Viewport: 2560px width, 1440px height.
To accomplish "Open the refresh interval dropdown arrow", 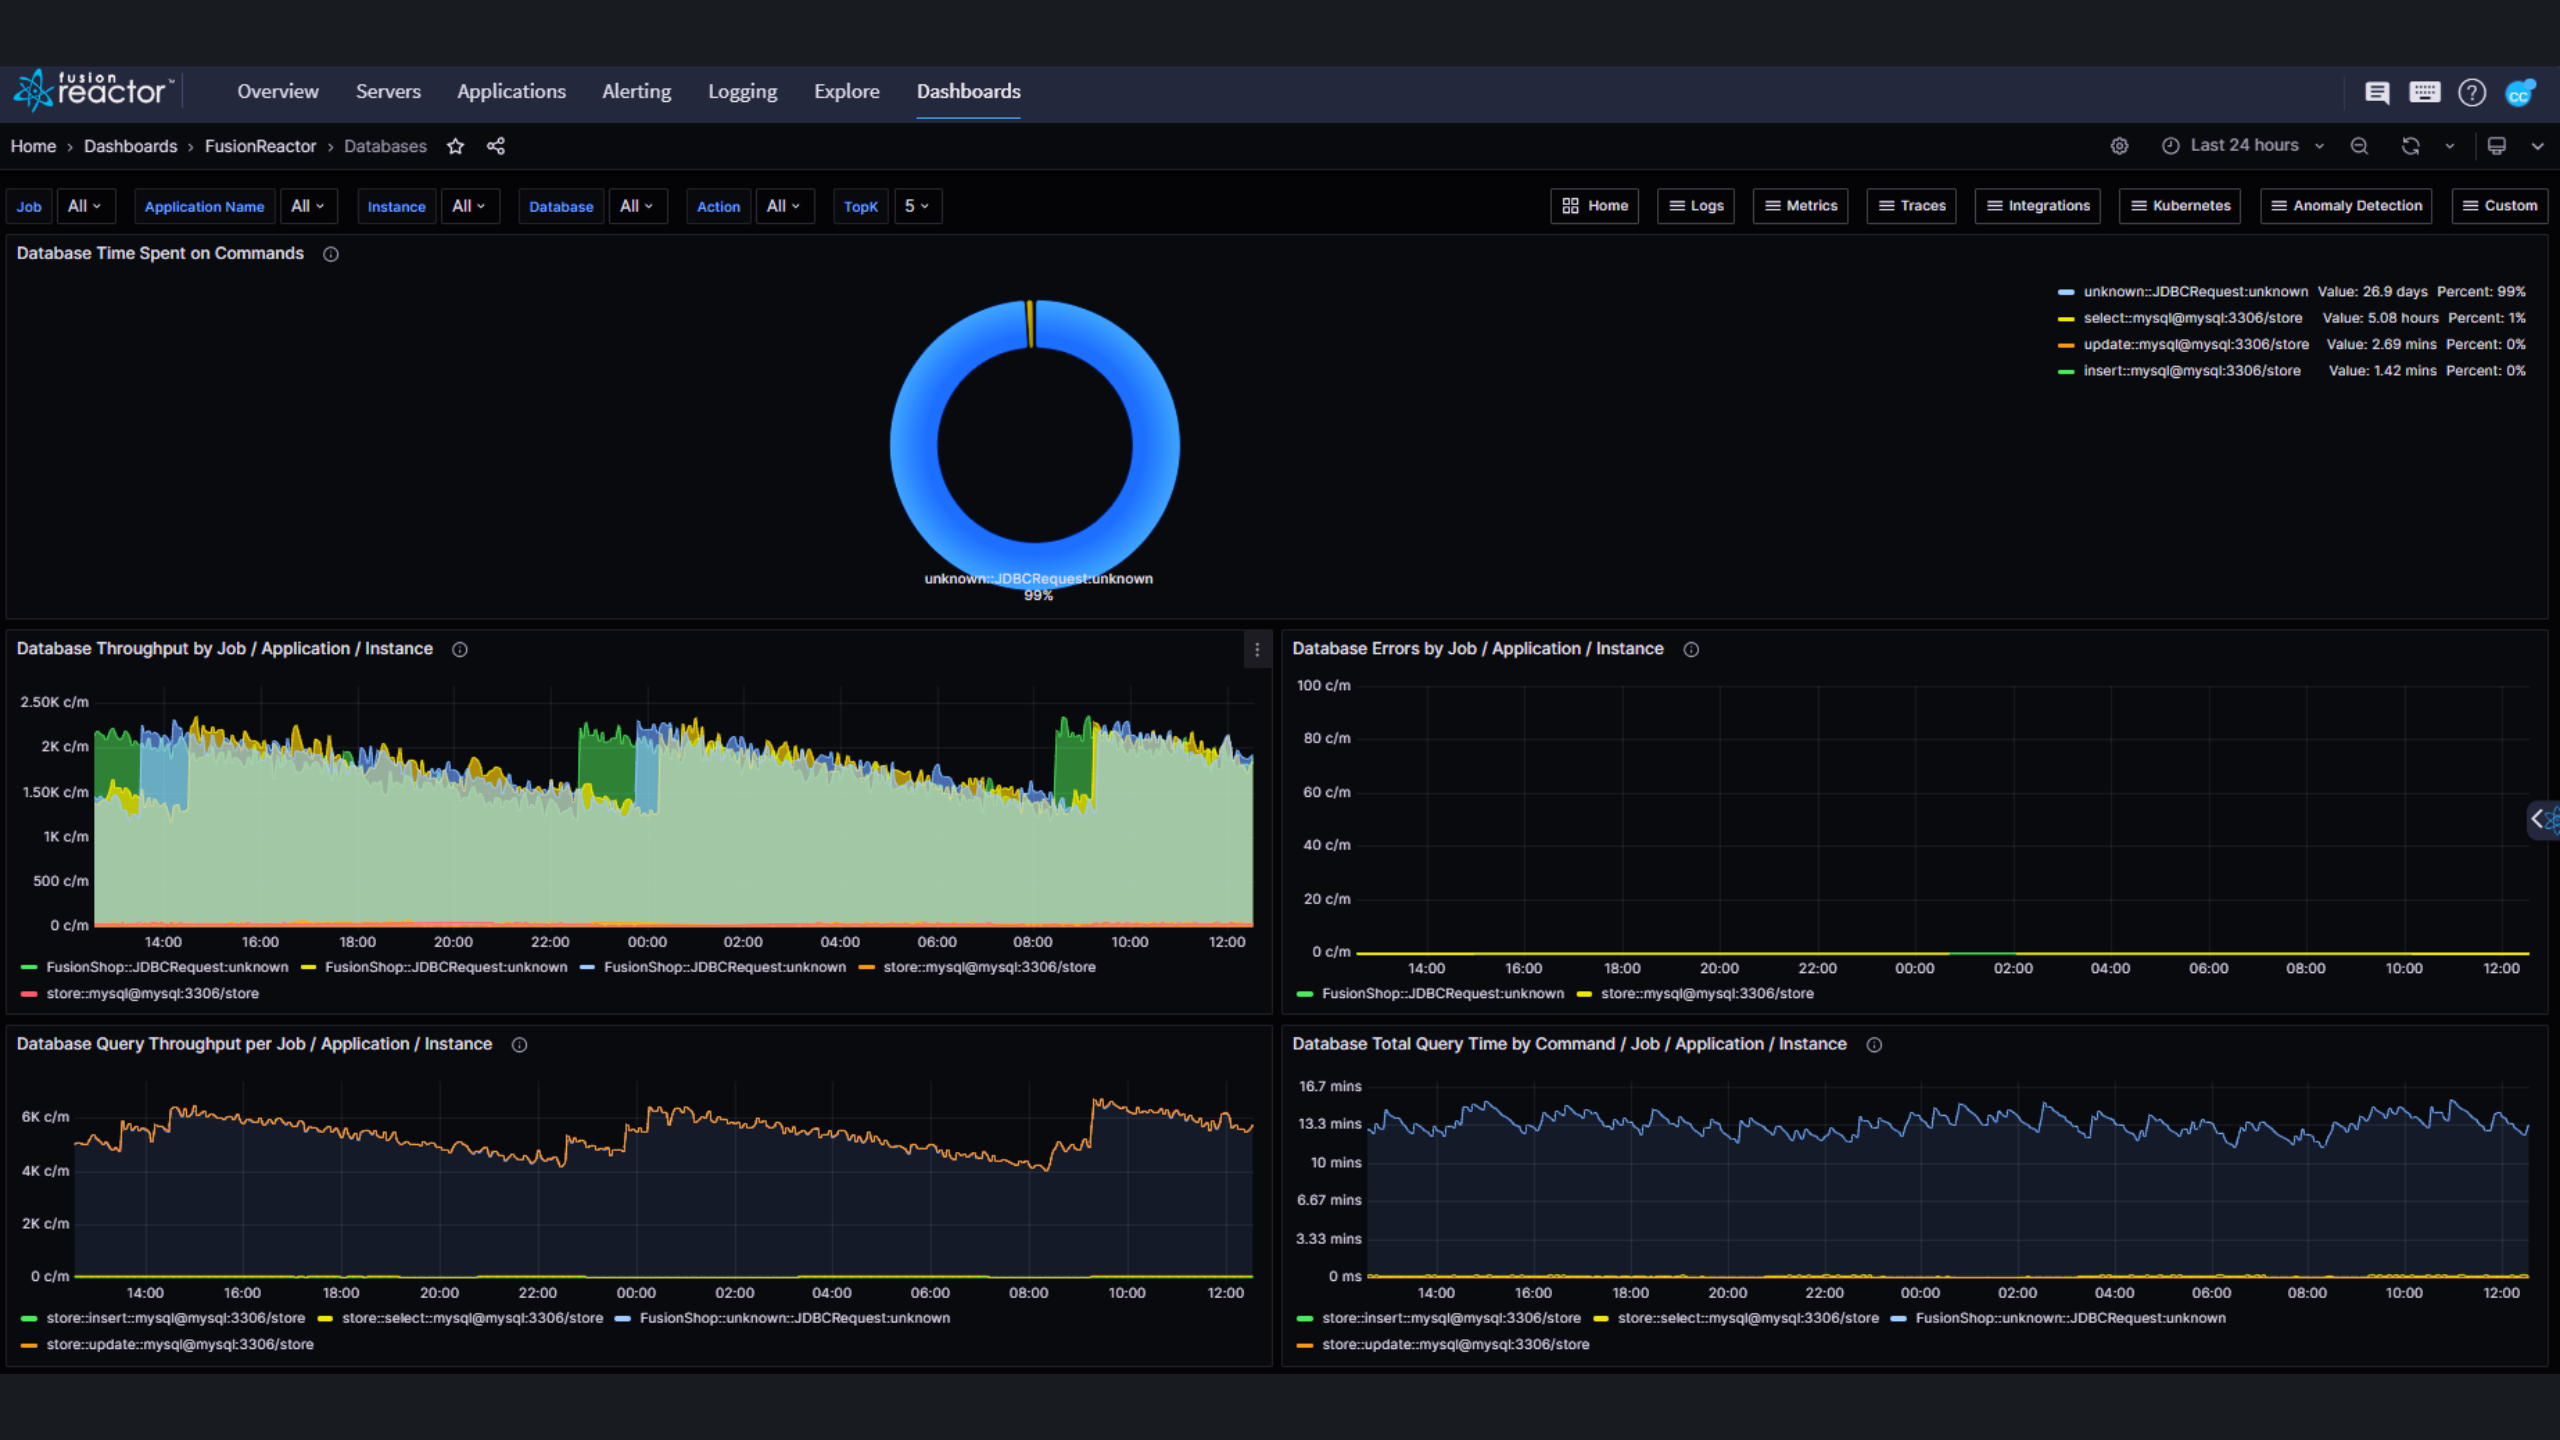I will 2449,146.
